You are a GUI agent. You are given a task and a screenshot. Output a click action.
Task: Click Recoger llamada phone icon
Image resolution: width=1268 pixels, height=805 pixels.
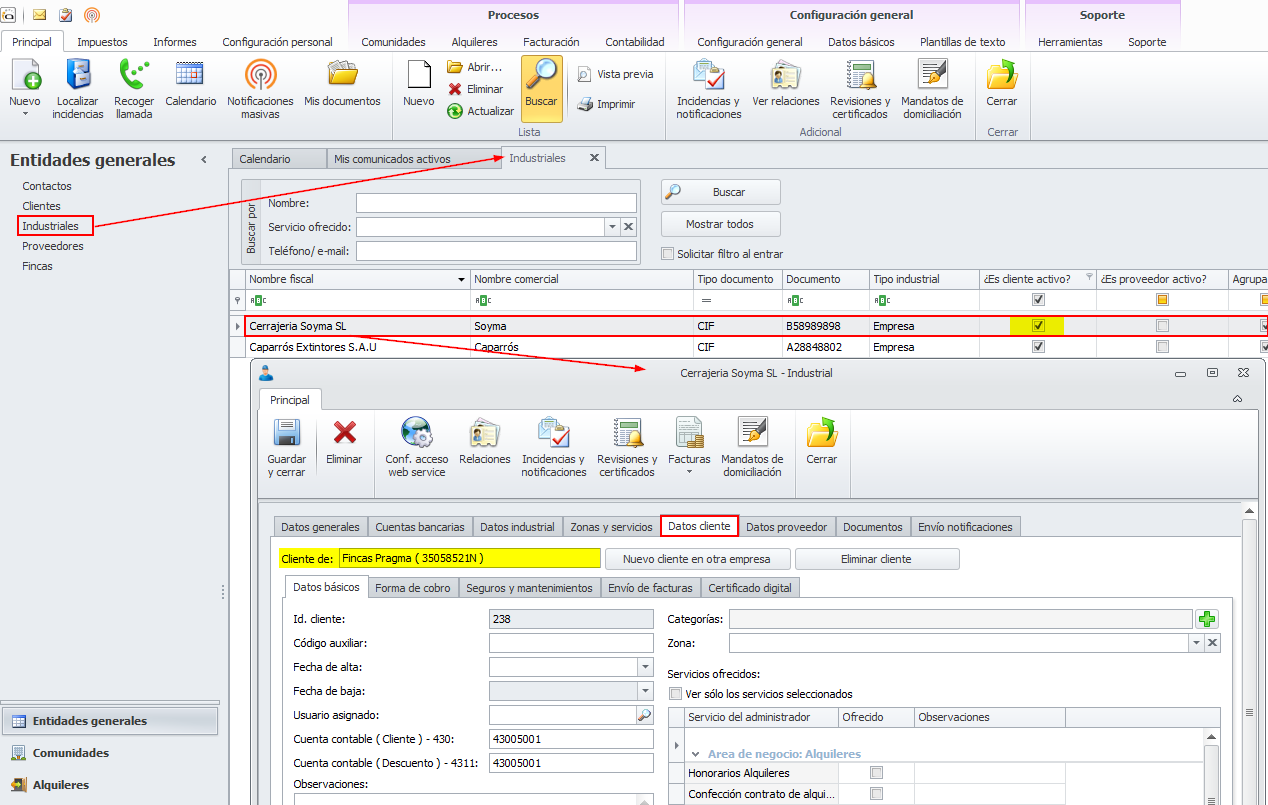coord(134,90)
